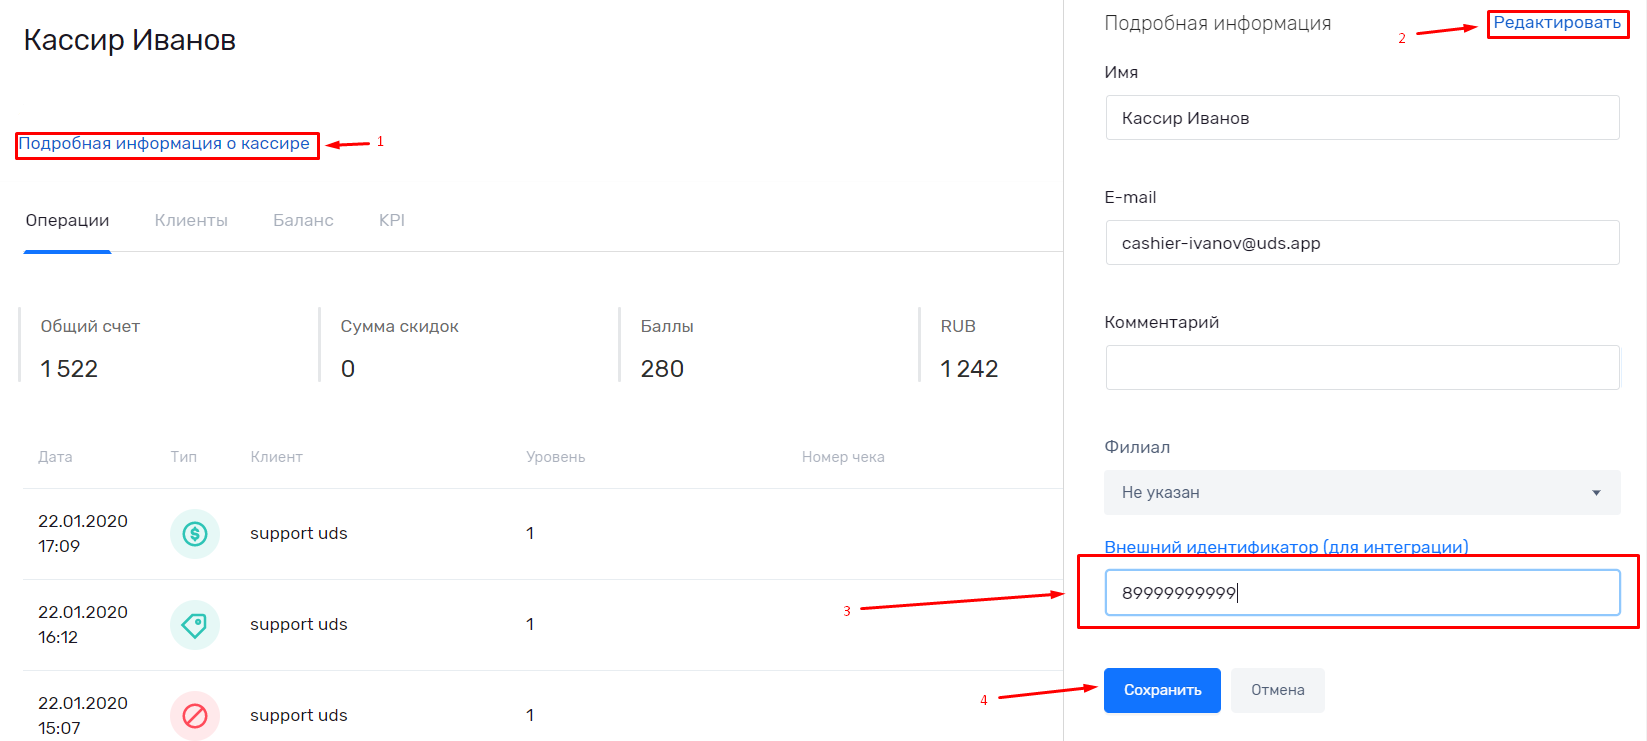Click Внешний идентификатор (для интеграции) link

1286,547
